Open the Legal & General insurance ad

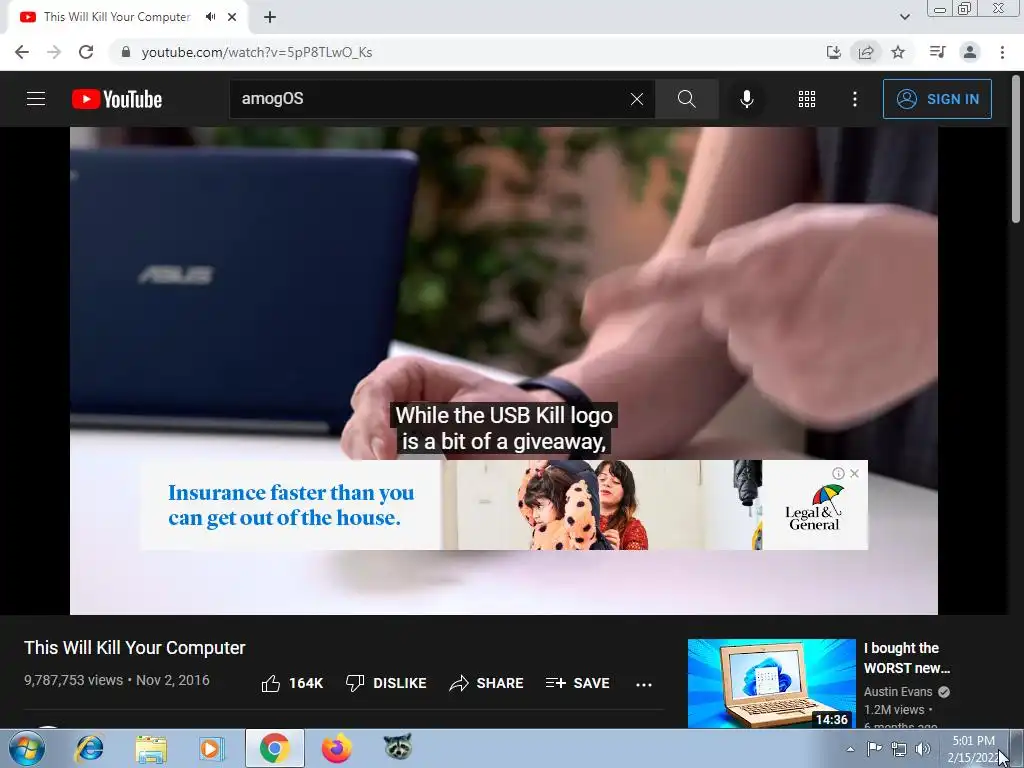click(504, 505)
